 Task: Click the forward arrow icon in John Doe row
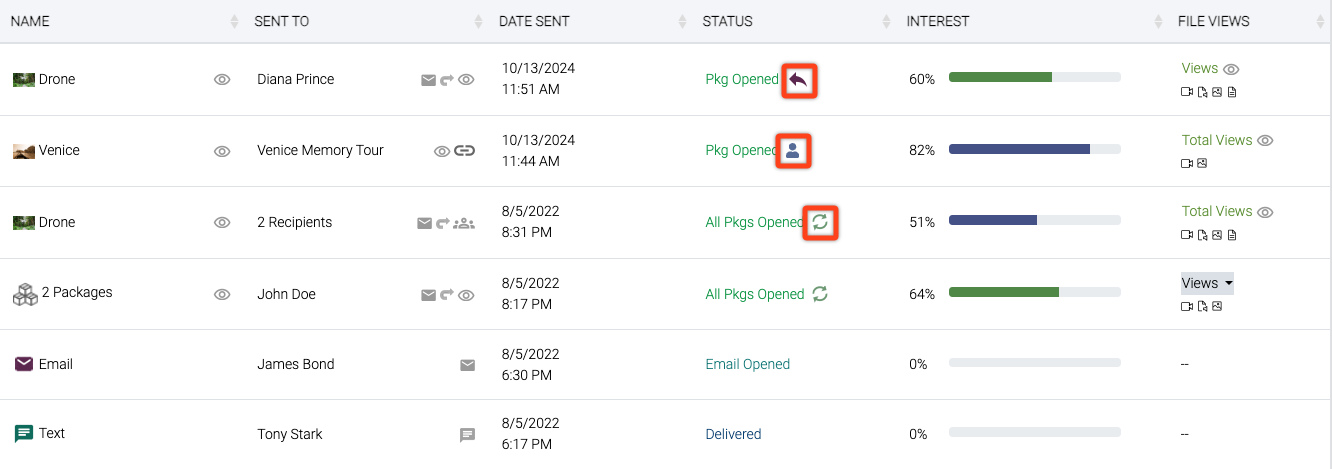tap(445, 295)
